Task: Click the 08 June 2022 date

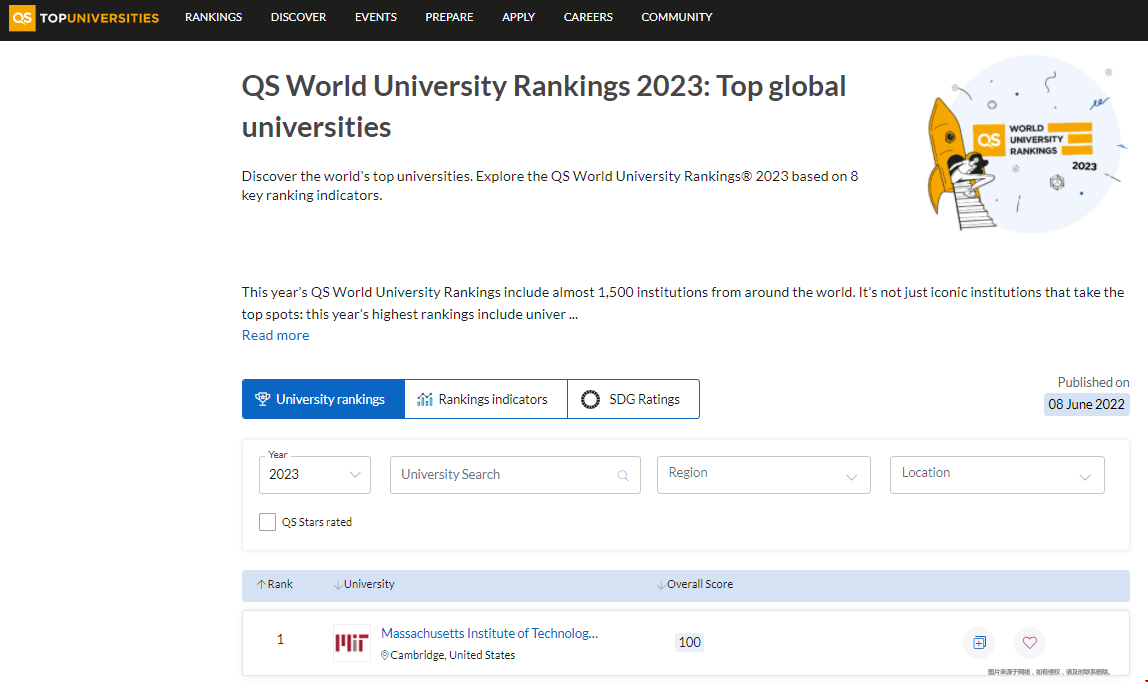Action: point(1086,404)
